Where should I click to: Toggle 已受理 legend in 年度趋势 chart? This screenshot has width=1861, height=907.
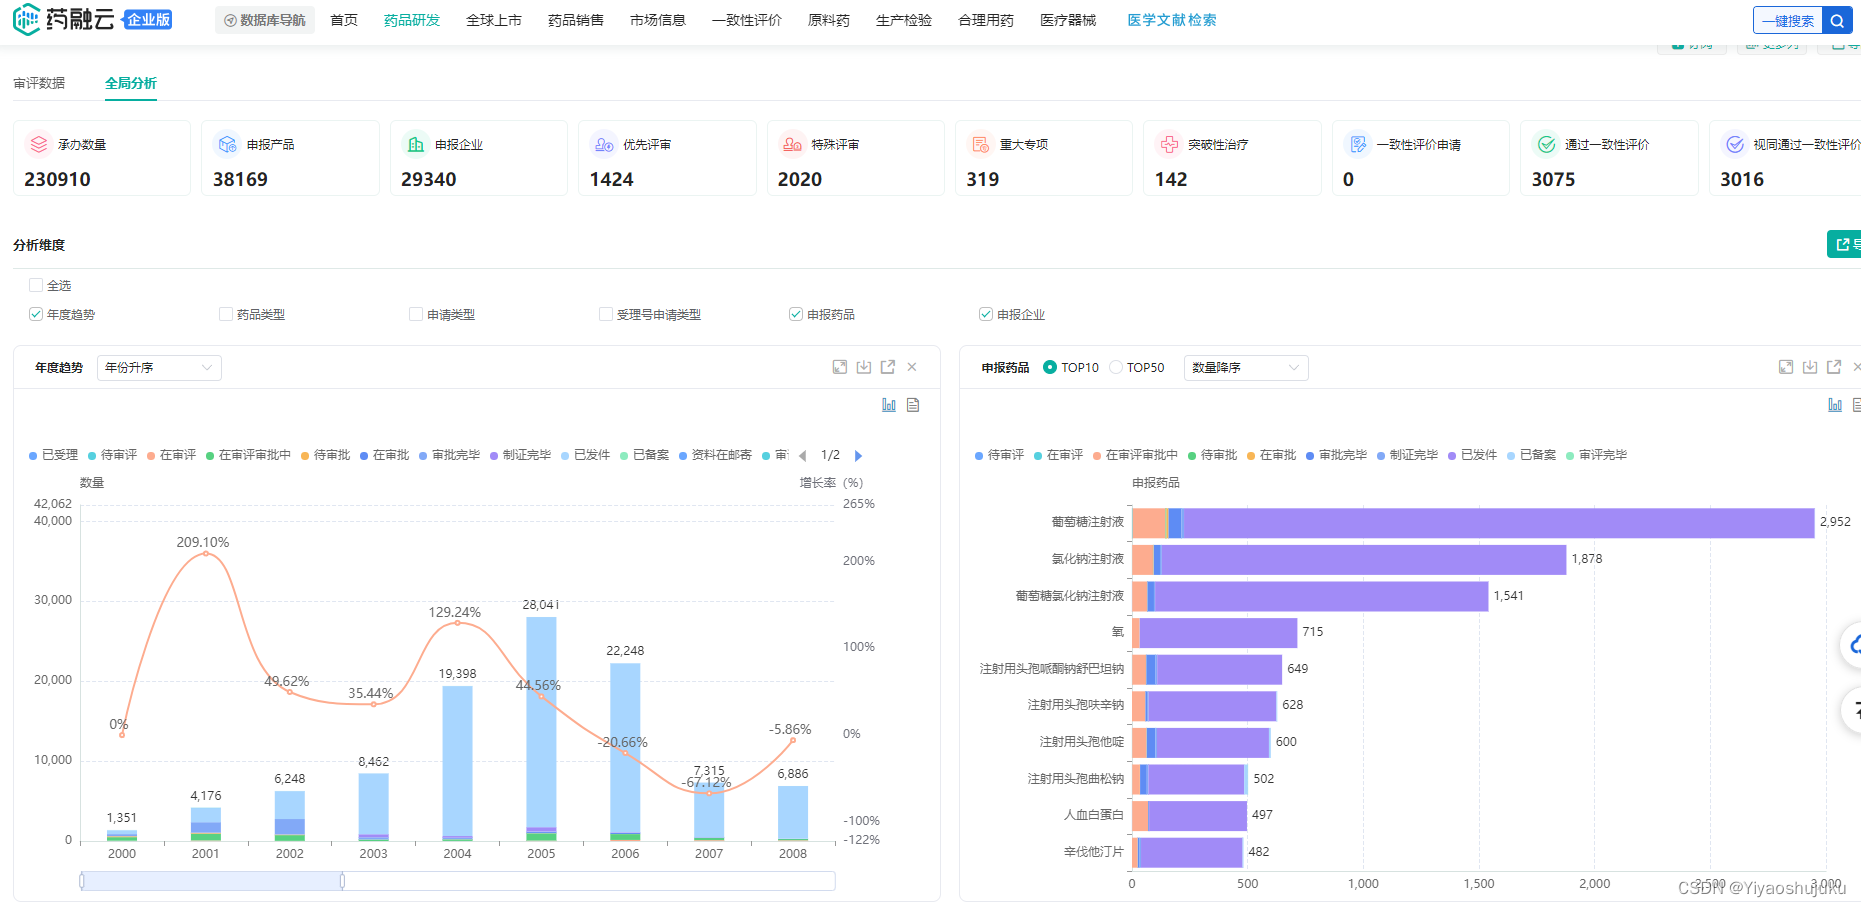54,455
